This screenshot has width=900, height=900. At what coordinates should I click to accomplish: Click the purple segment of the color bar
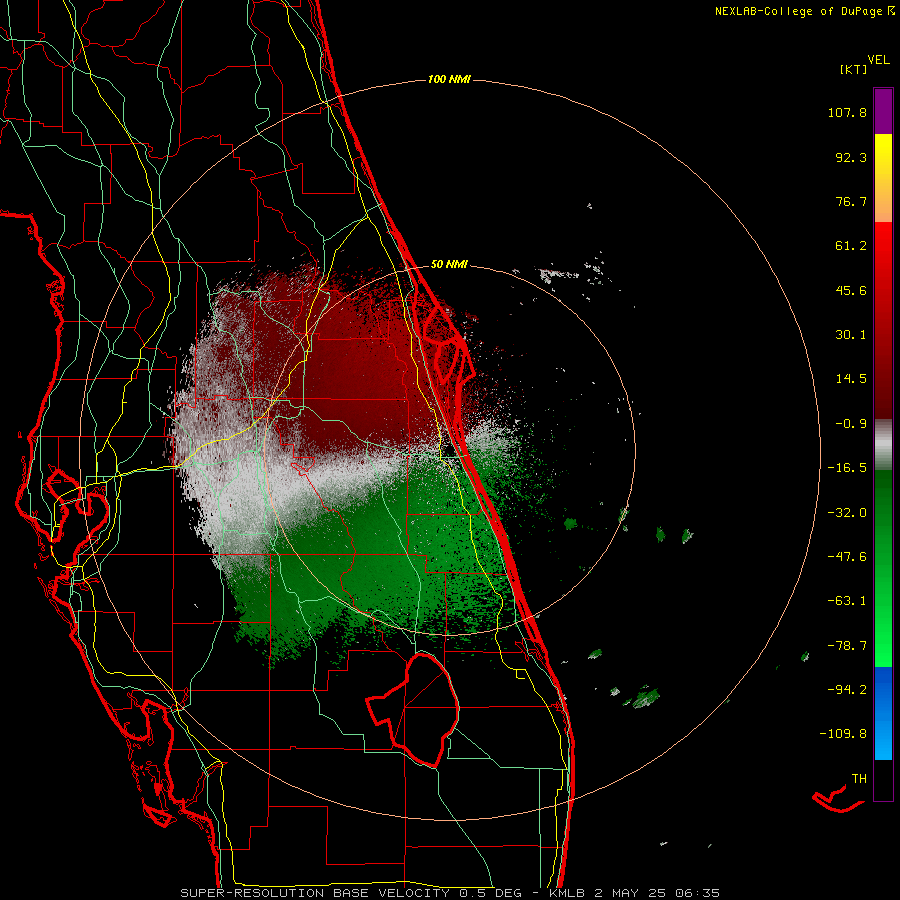coord(883,112)
